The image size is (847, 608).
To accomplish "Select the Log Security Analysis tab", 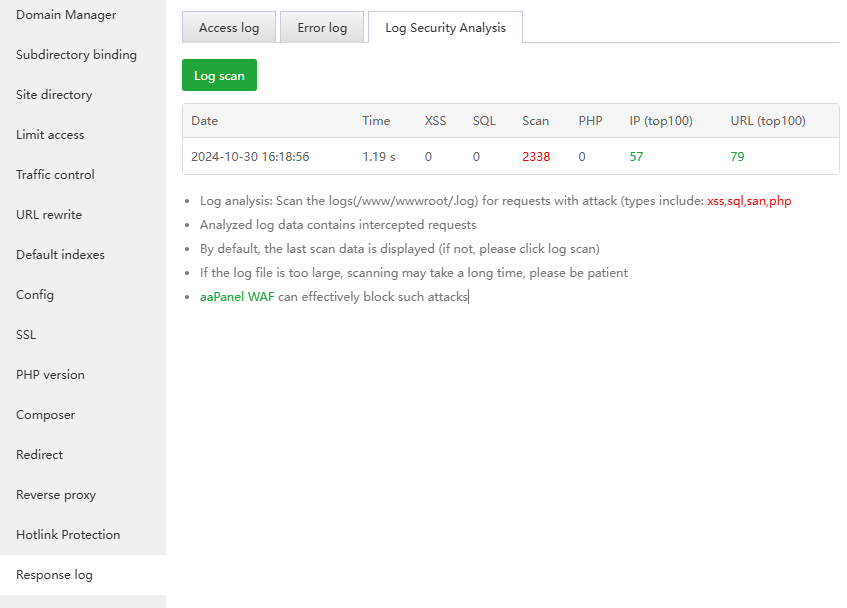I will click(445, 28).
